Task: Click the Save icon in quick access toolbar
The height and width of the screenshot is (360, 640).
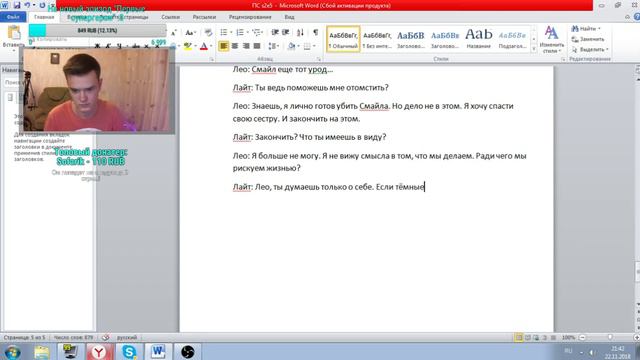Action: (x=17, y=5)
